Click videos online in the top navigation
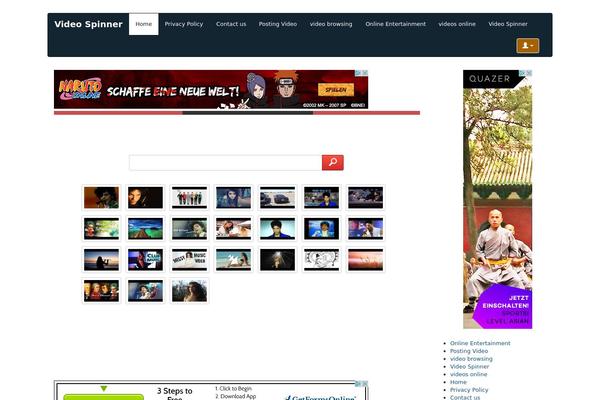This screenshot has height=400, width=600. (457, 24)
